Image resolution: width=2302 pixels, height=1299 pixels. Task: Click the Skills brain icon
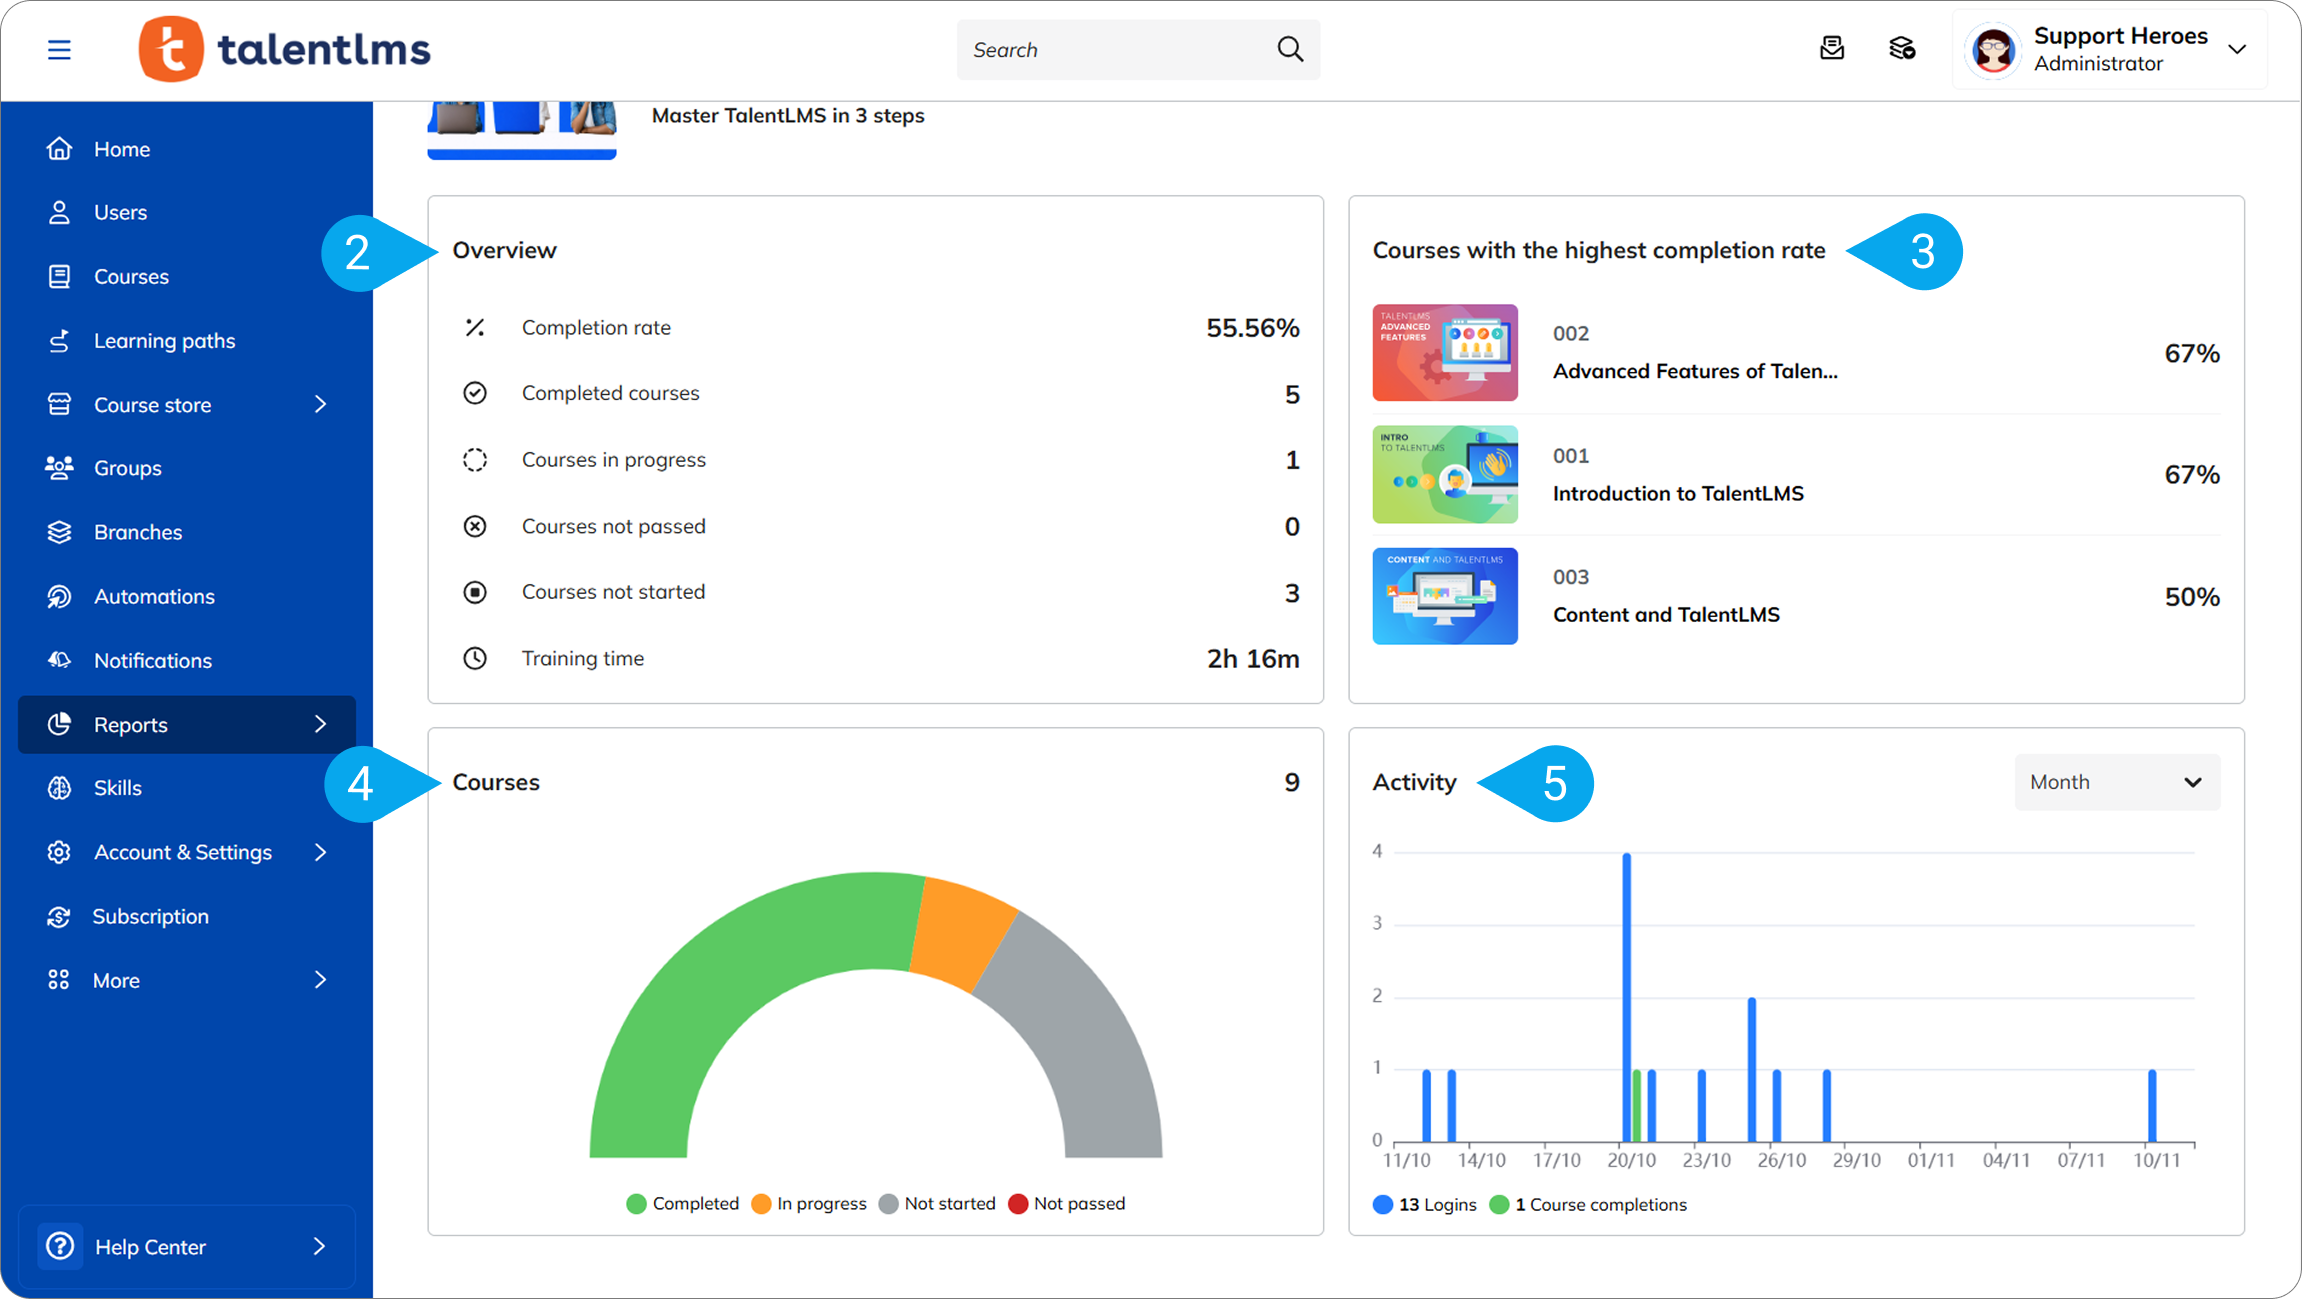tap(59, 788)
